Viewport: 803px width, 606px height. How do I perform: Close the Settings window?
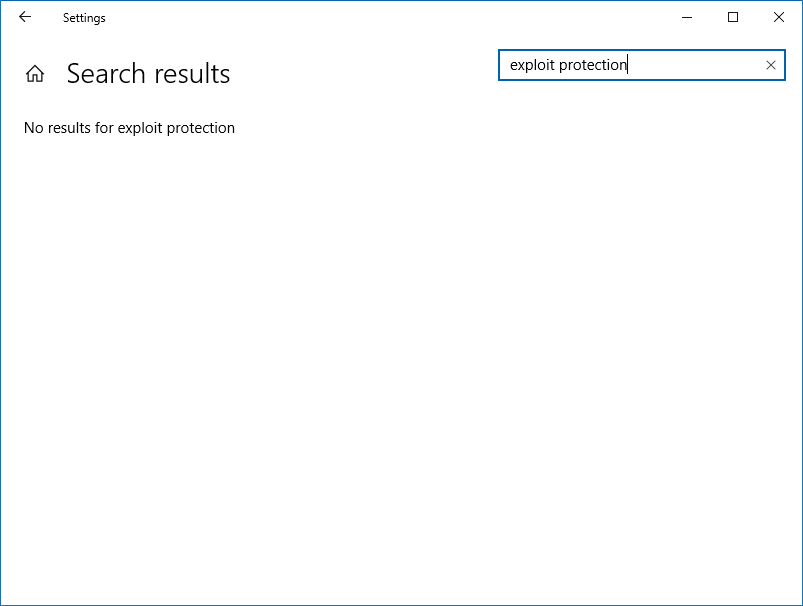[x=779, y=17]
